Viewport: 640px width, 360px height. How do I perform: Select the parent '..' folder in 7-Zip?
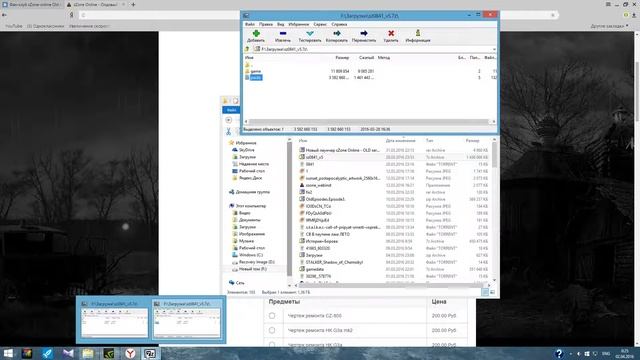pyautogui.click(x=250, y=64)
